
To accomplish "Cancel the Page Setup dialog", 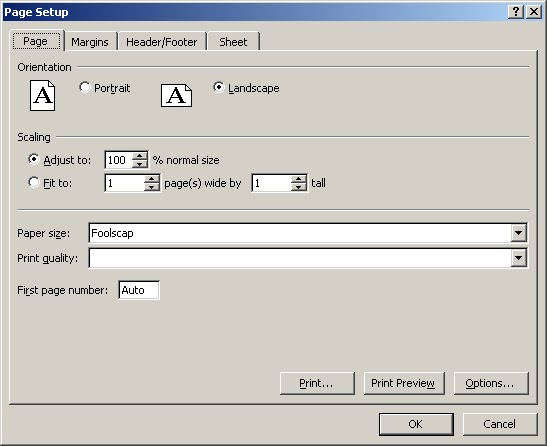I will tap(500, 424).
